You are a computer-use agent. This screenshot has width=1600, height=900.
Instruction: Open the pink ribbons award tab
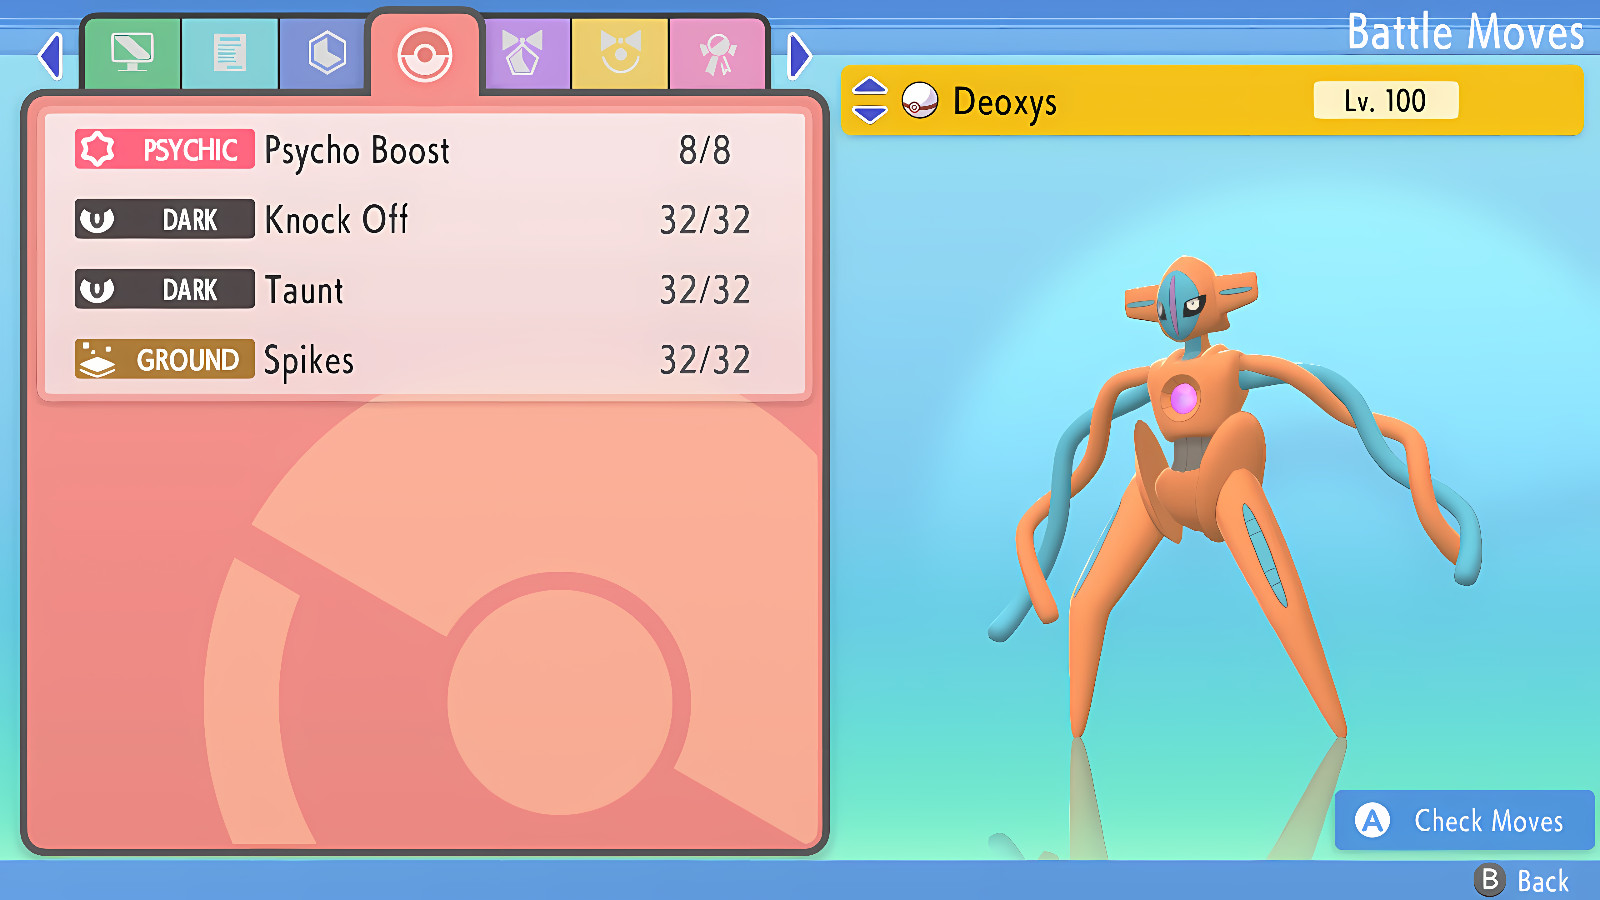[x=717, y=54]
